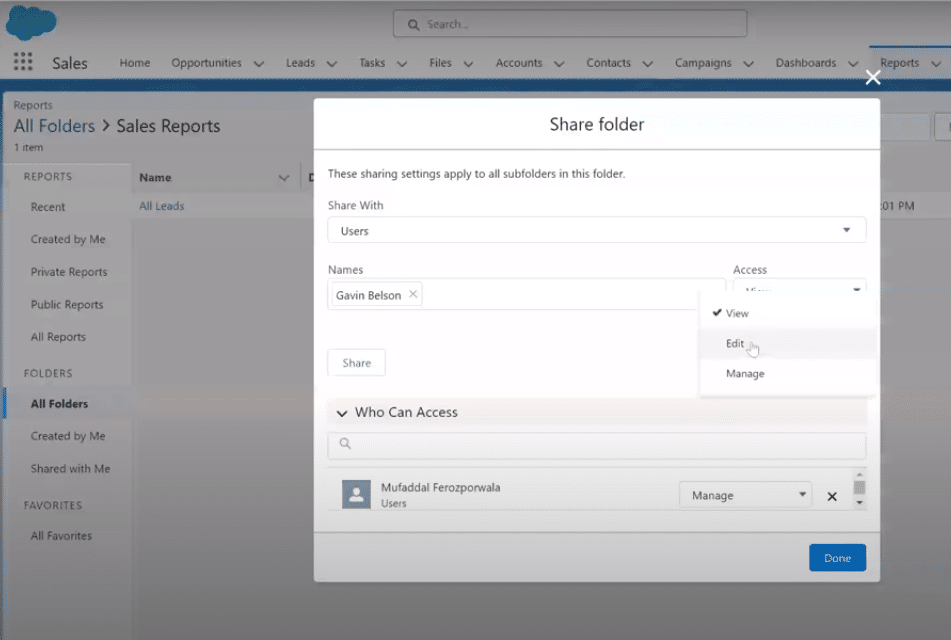Click scrollbar down arrow in access list

859,503
